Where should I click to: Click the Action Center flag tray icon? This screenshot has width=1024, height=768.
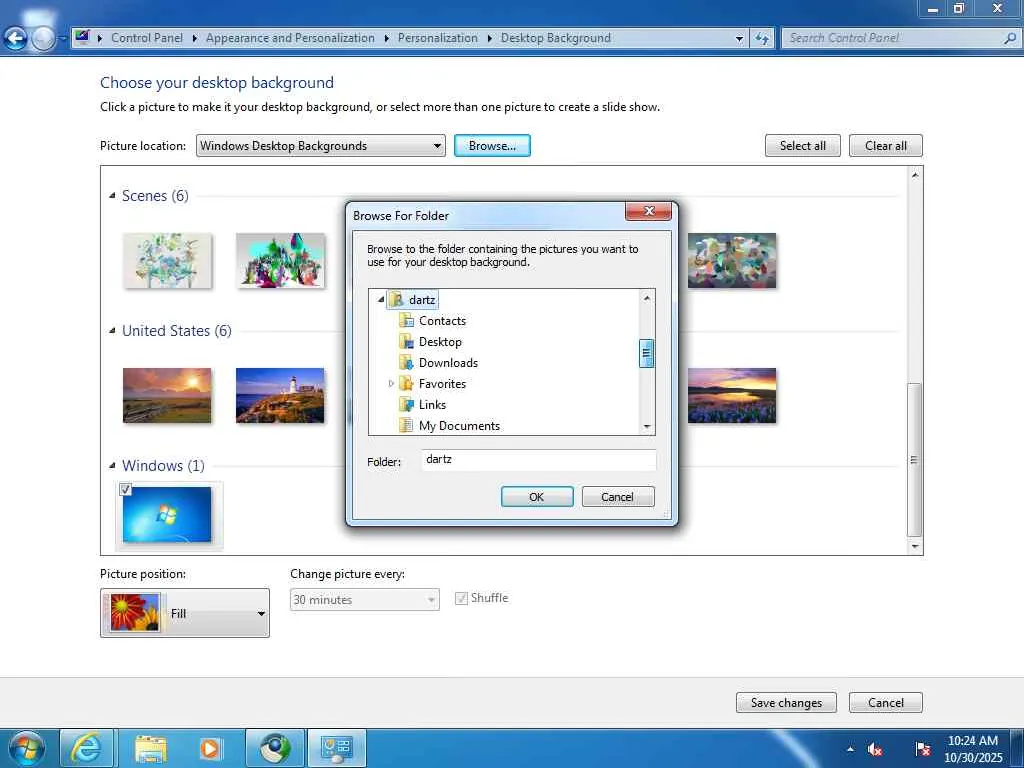pyautogui.click(x=922, y=749)
